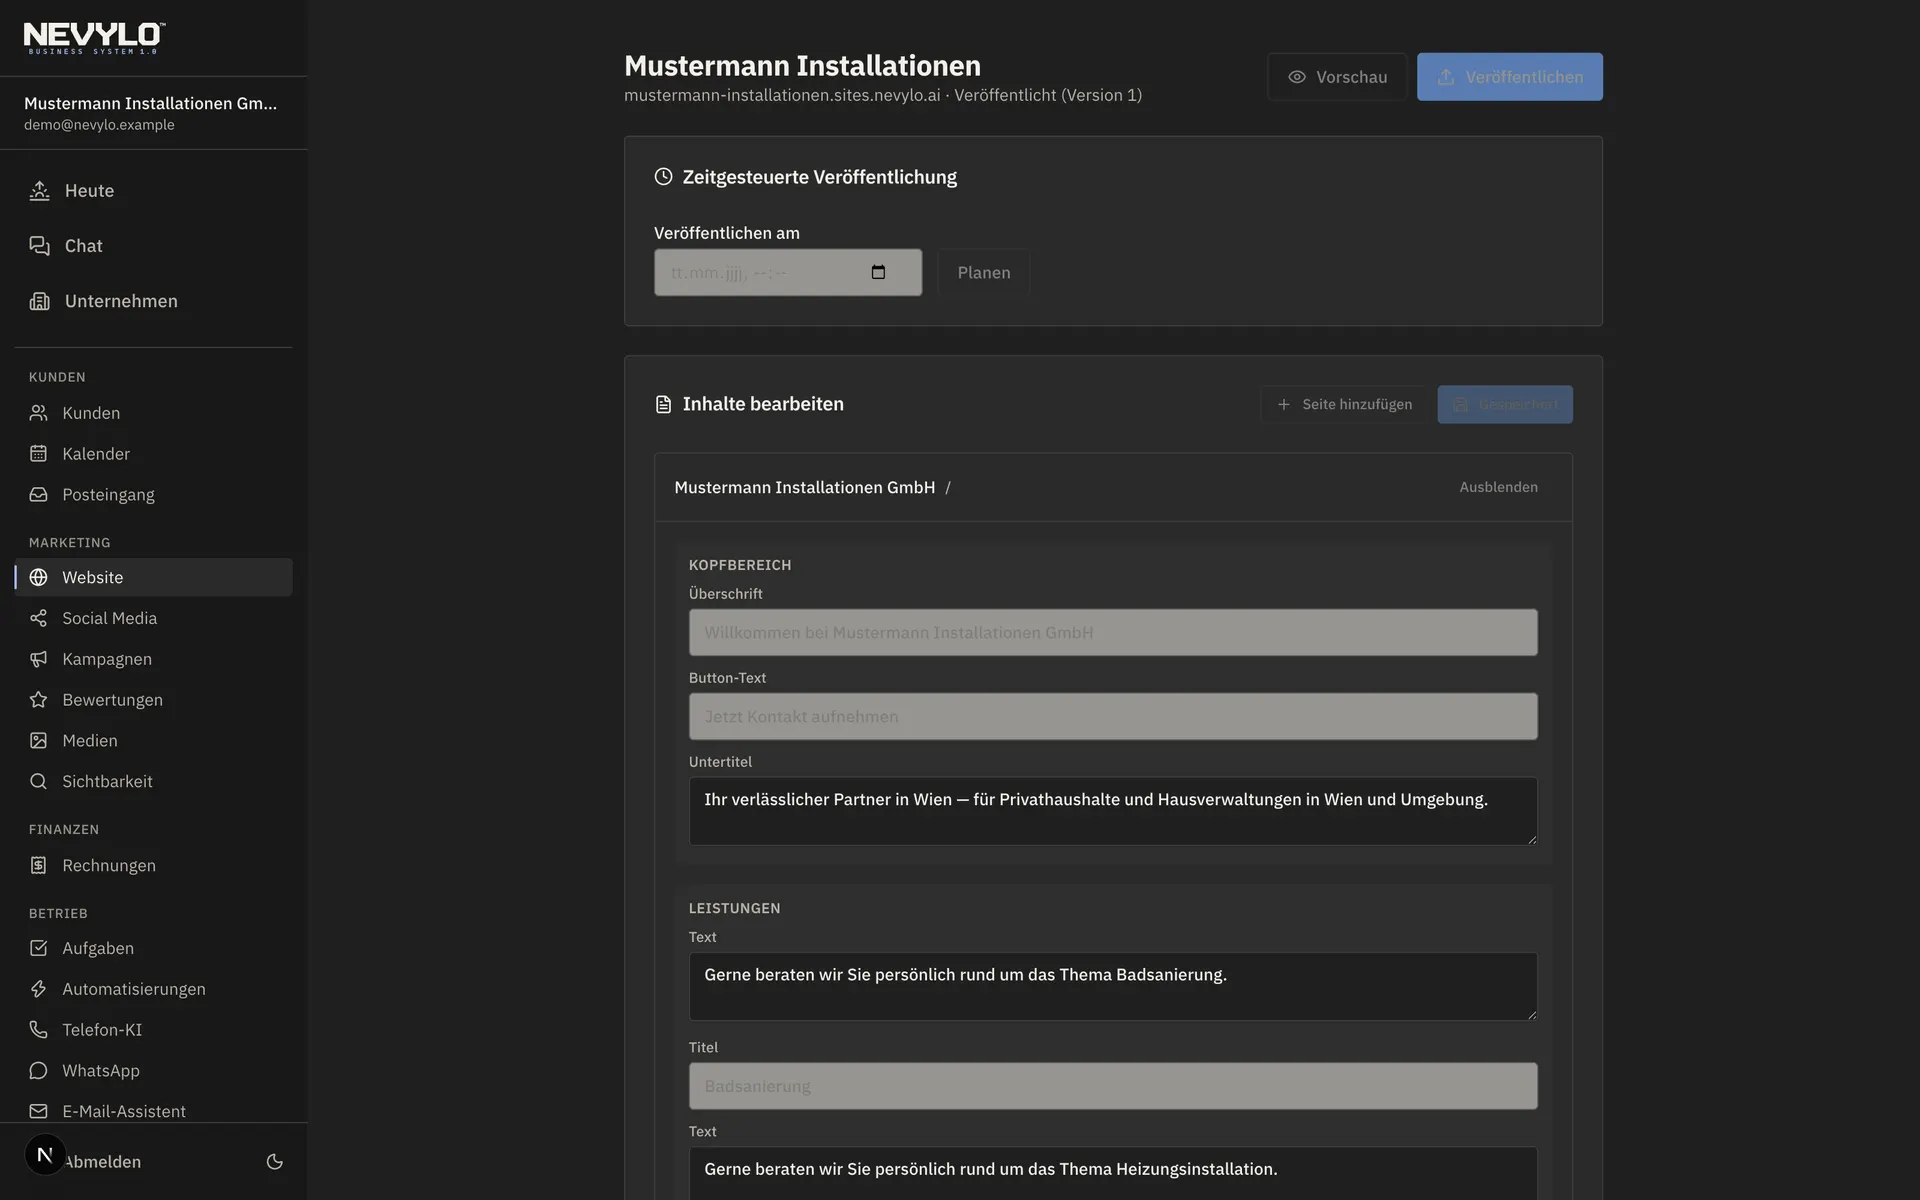
Task: Click the Veröffentlichen am date field
Action: [788, 272]
